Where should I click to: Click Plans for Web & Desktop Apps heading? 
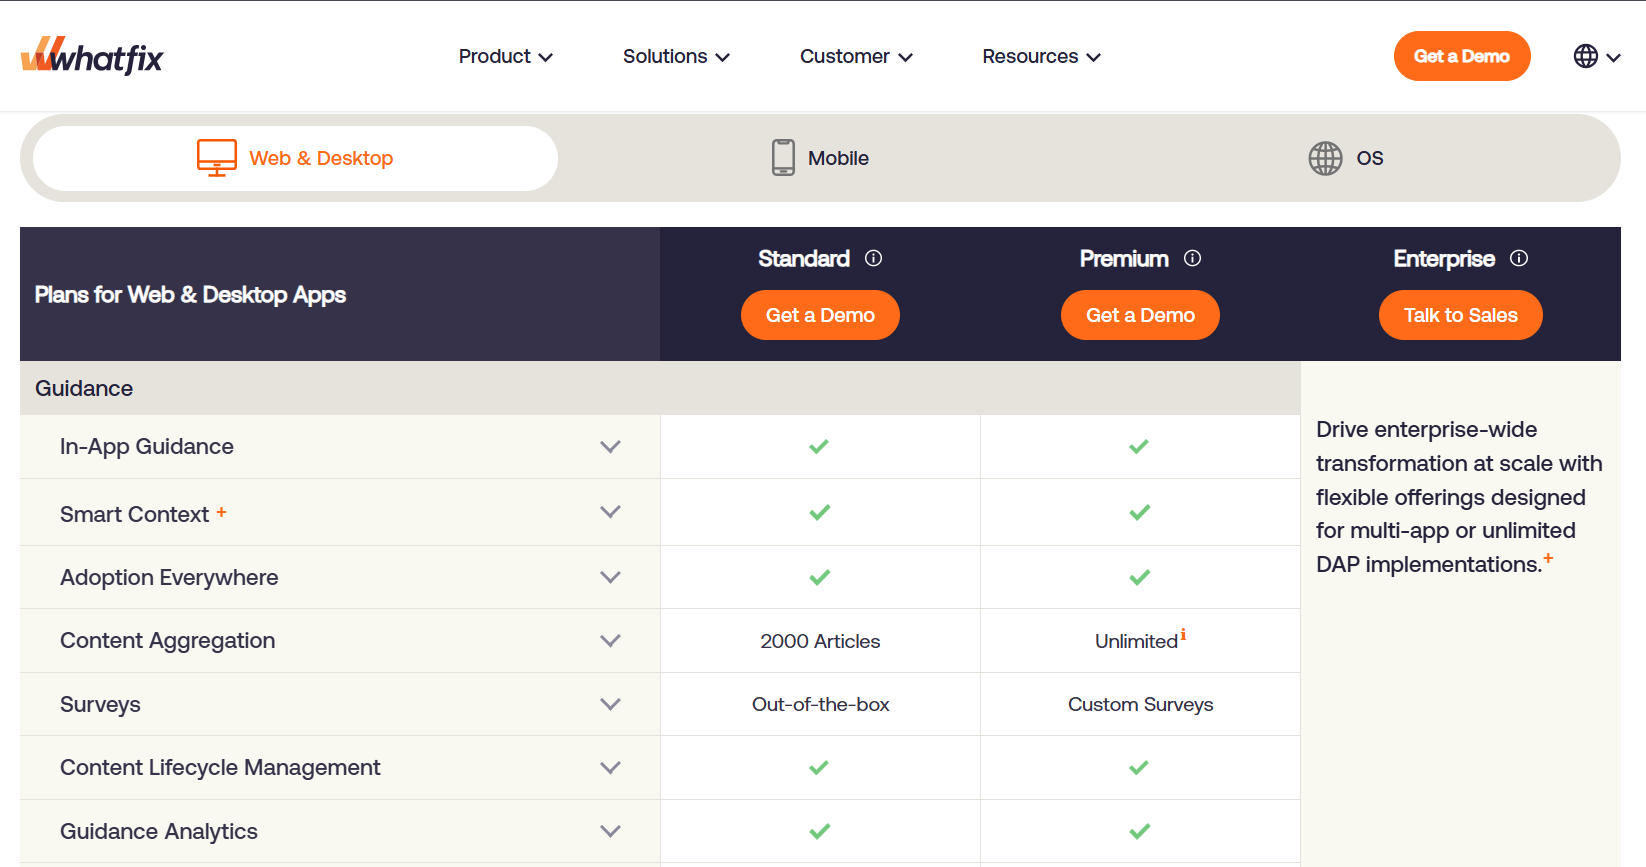190,295
